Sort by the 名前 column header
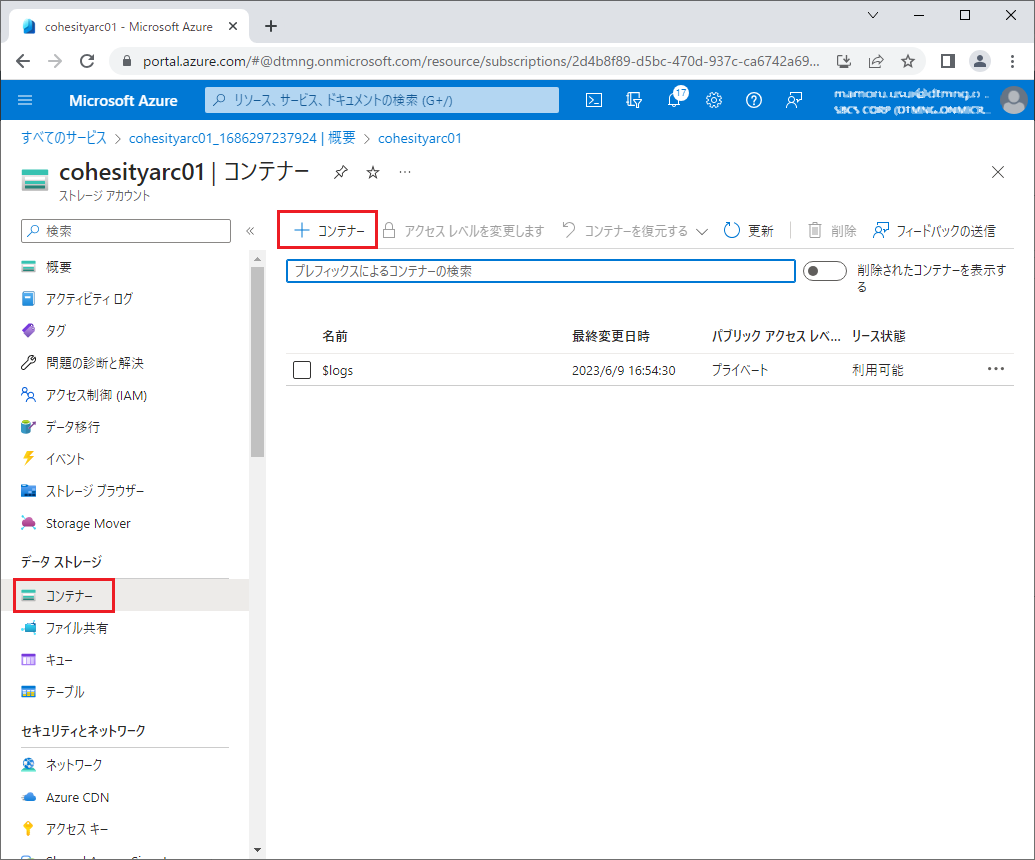 tap(335, 336)
